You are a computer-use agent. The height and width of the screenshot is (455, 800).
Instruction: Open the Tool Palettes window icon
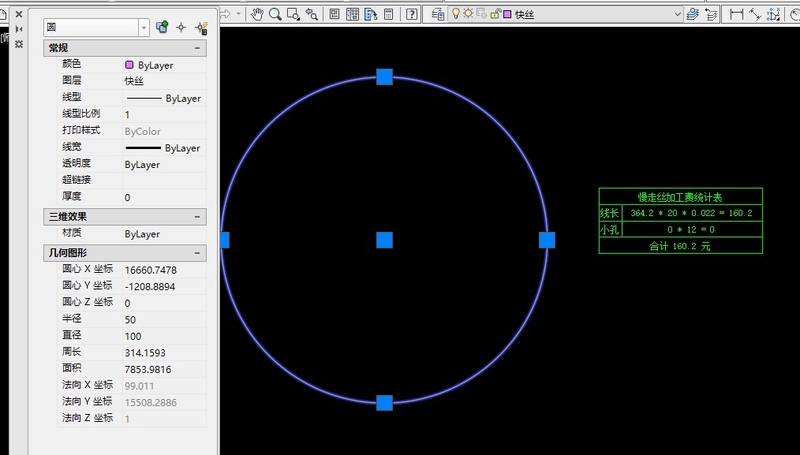371,14
